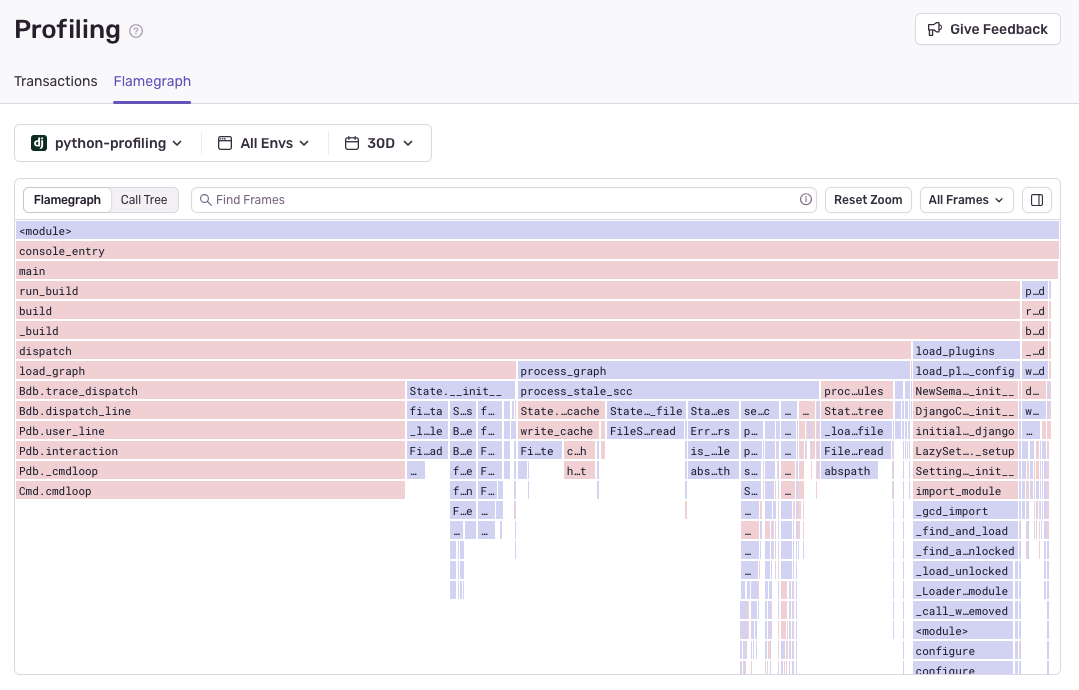
Task: Select the top-level <module> frame
Action: pyautogui.click(x=537, y=230)
